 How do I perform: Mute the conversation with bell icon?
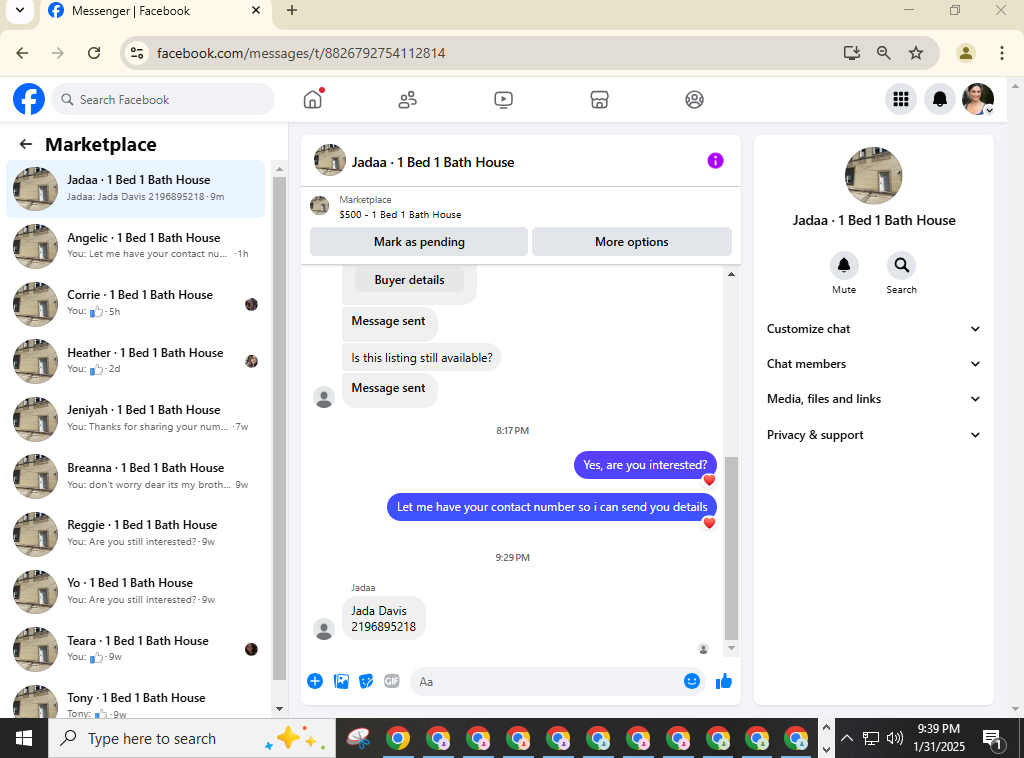(x=844, y=265)
